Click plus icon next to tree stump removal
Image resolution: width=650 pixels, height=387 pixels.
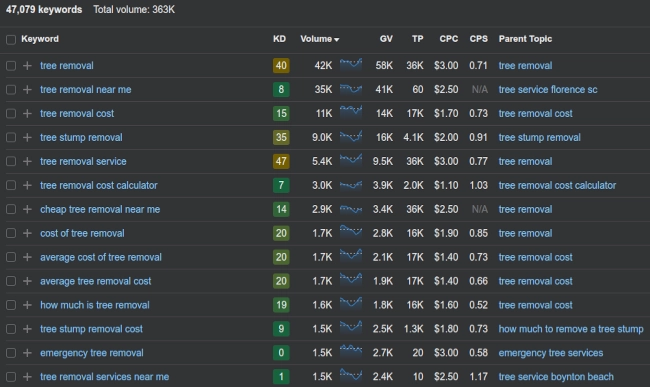(27, 137)
